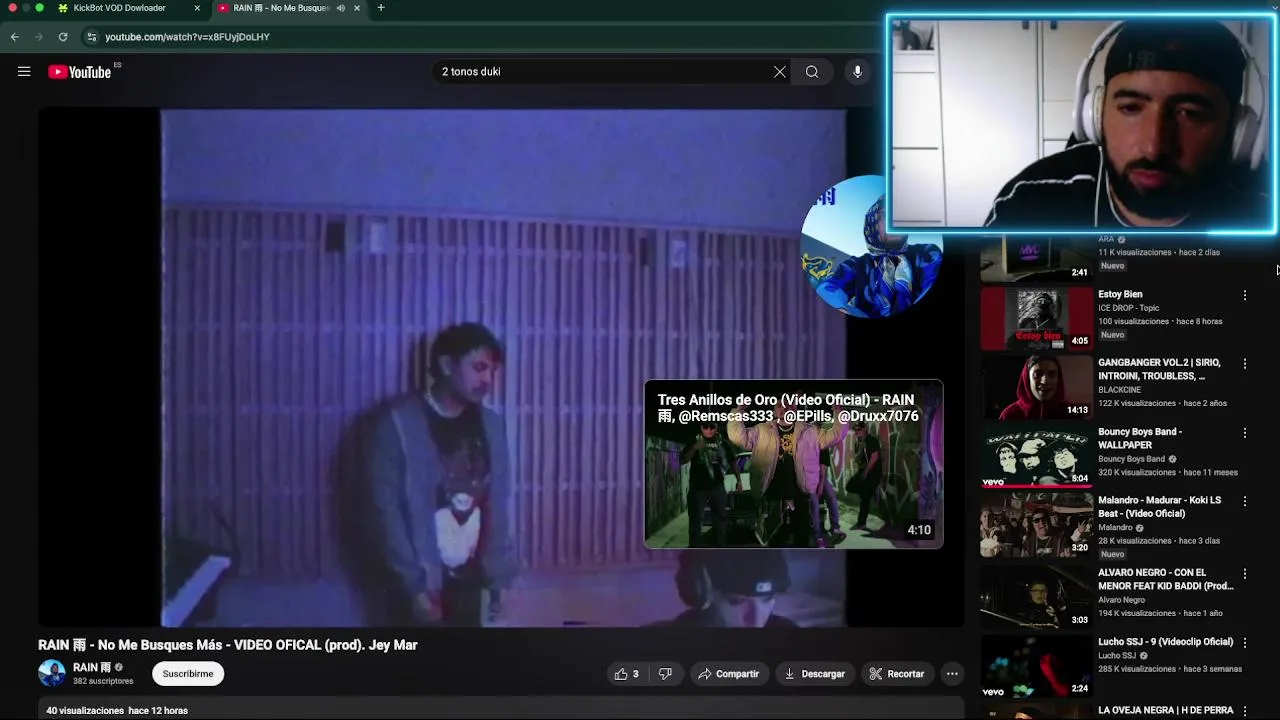The width and height of the screenshot is (1280, 720).
Task: Select the RAIN No Me Busques tab
Action: click(280, 8)
